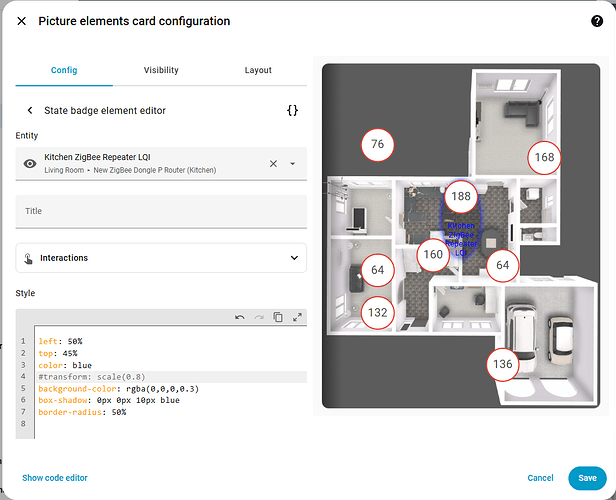Screen dimensions: 616x500
Task: Click the commented '#transform: scale(0.8)' line
Action: (92, 377)
